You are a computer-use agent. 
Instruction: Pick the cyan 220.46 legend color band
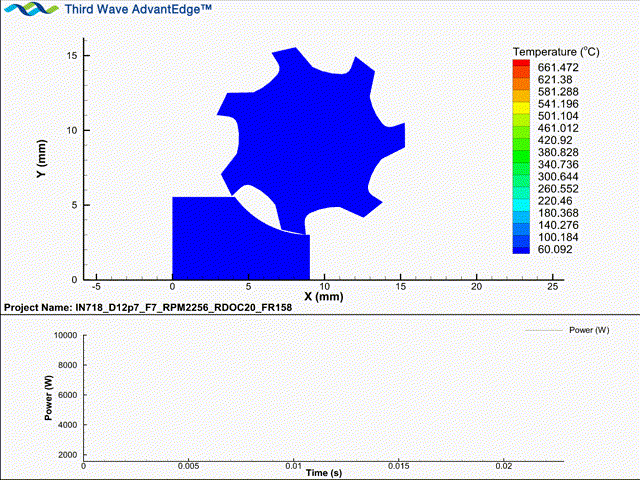pos(521,200)
